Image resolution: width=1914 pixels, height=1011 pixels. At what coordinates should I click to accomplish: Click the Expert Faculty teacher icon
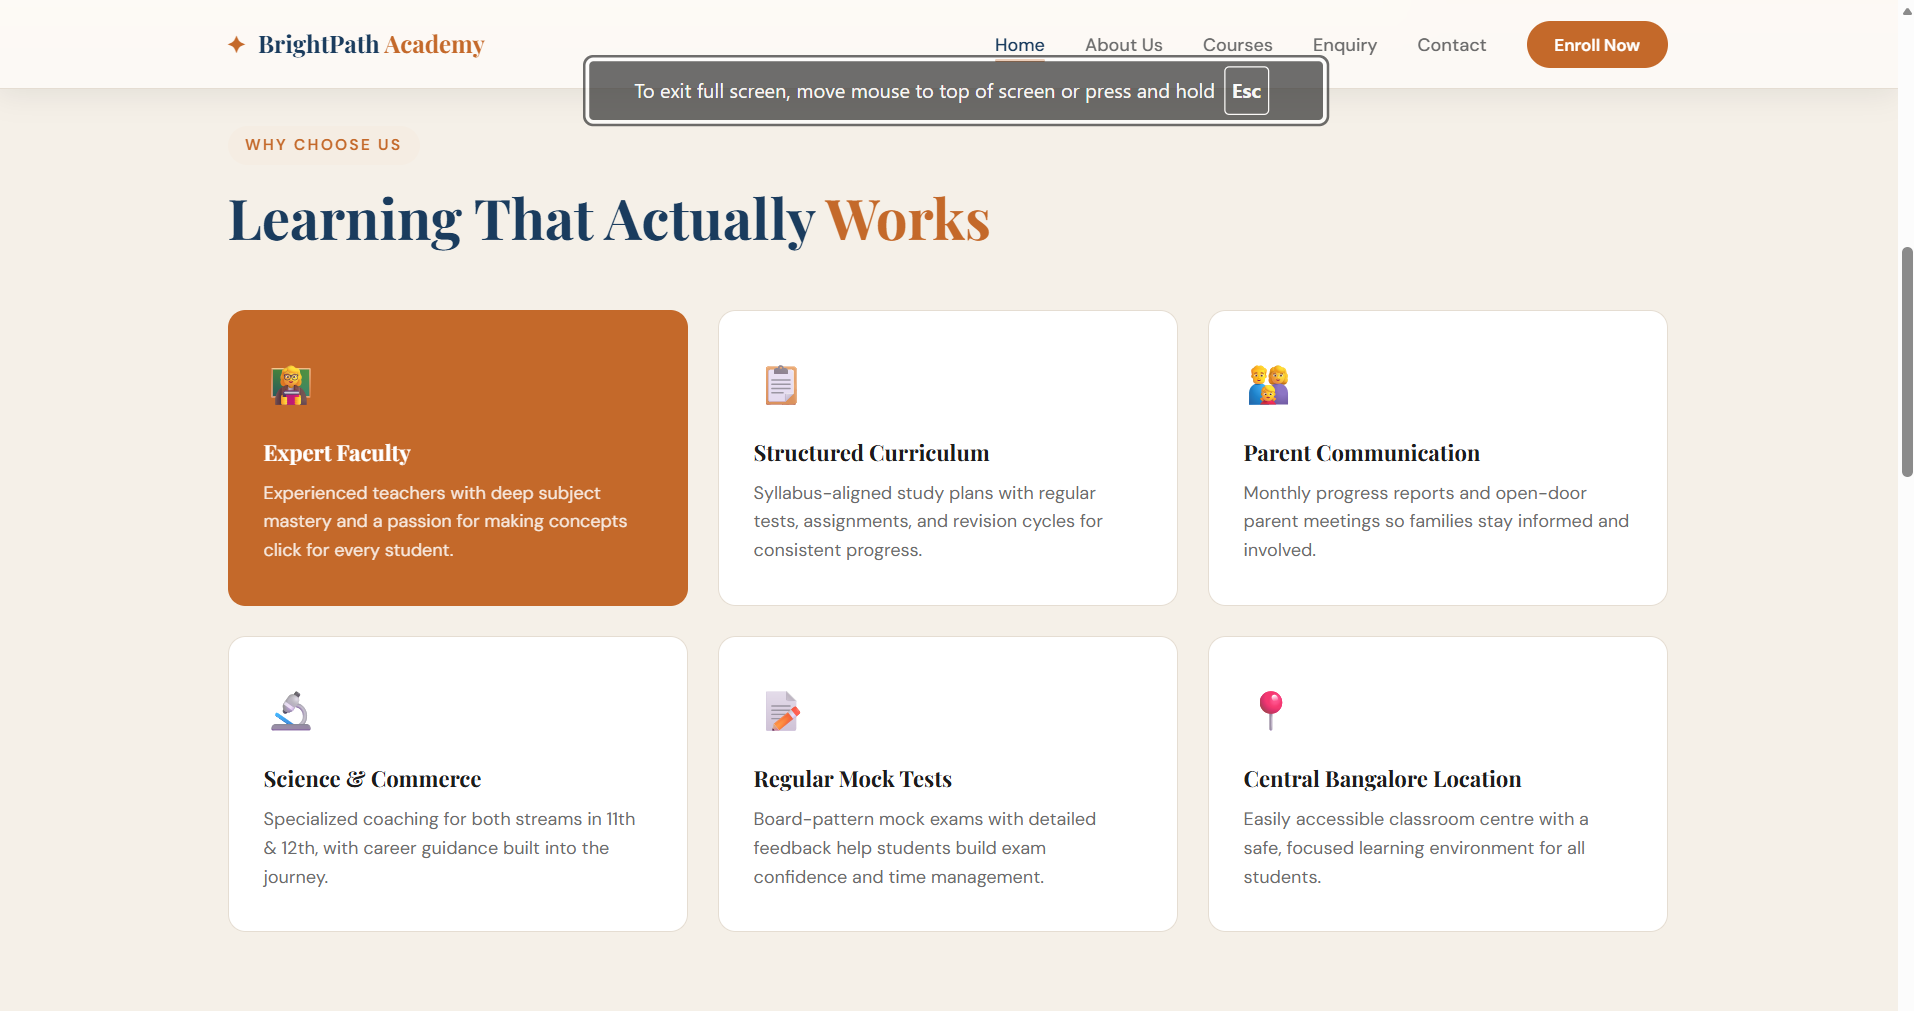click(x=291, y=385)
